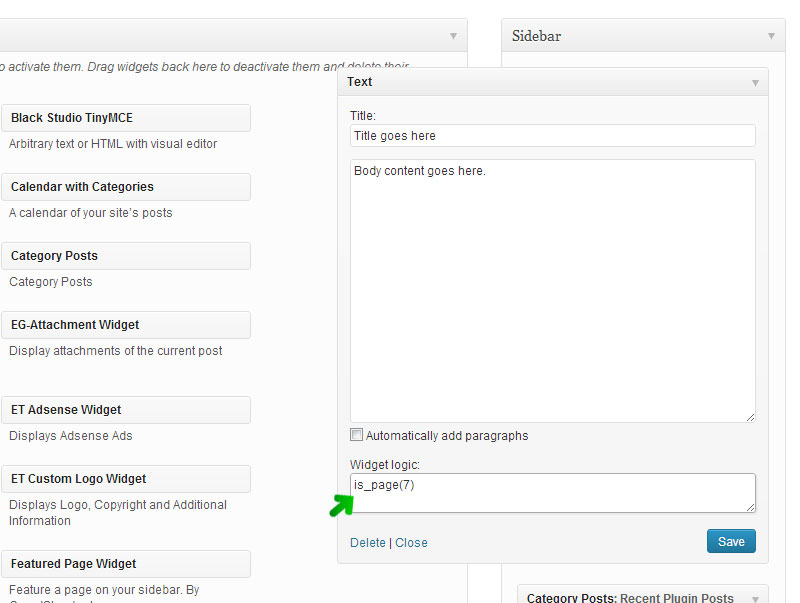
Task: Select the Category Posts available widget
Action: coord(125,256)
